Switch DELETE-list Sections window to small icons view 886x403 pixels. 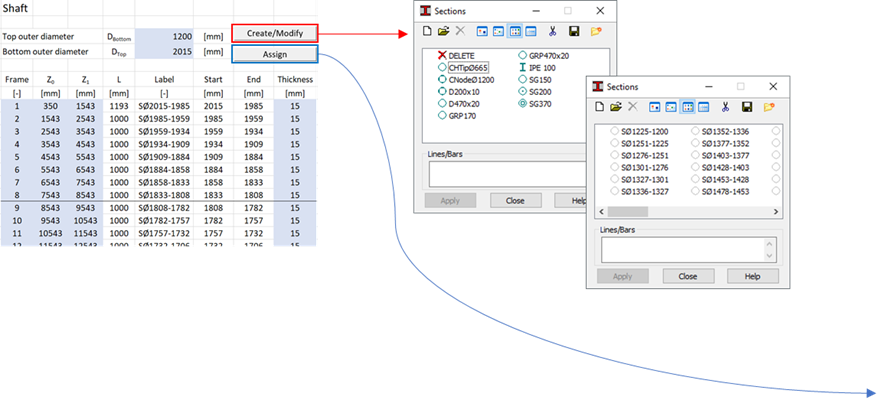click(499, 31)
